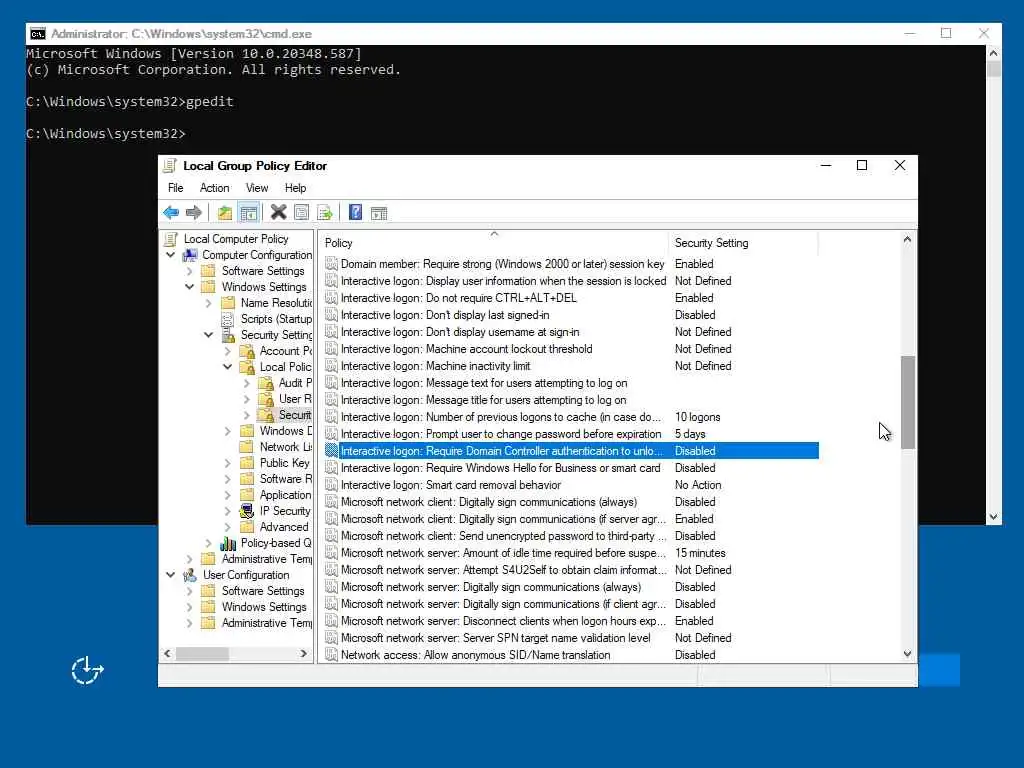Click the '10 logons' setting value

click(697, 417)
